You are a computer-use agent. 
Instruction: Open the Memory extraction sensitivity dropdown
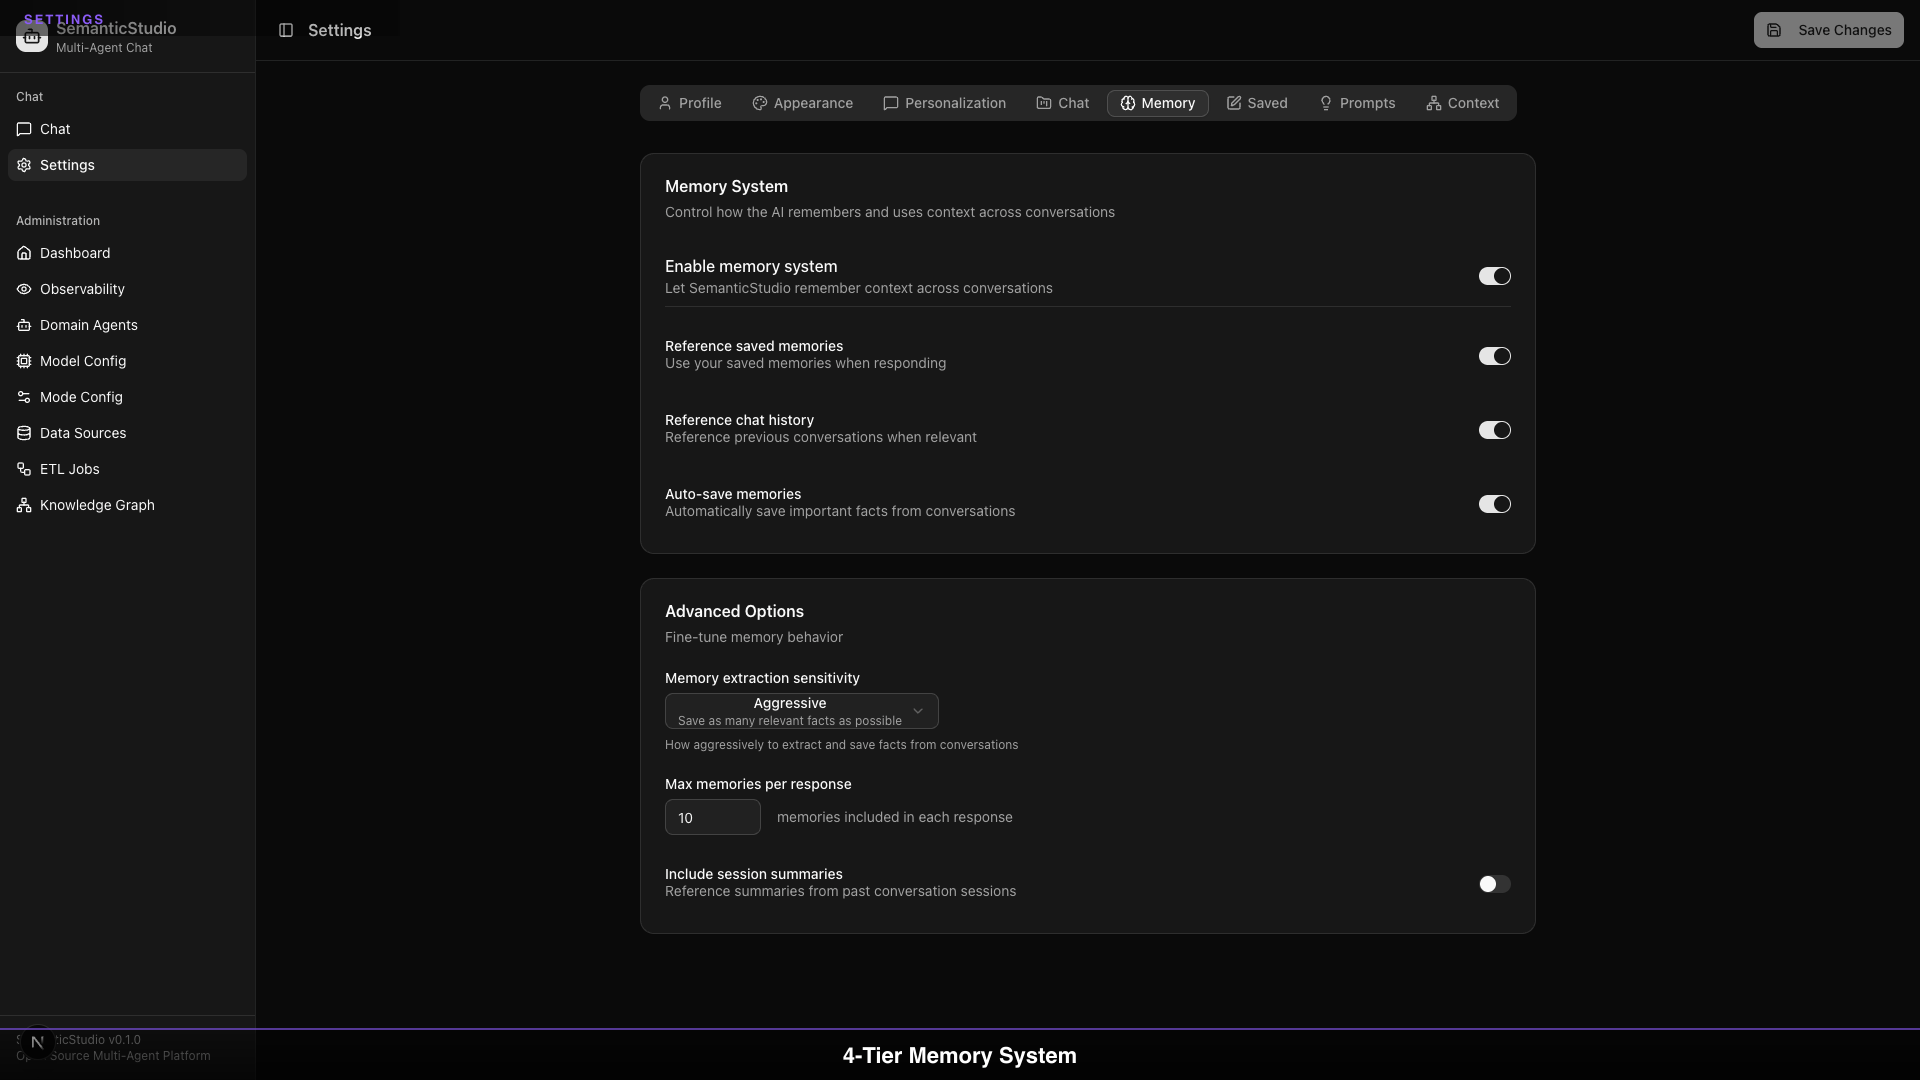[x=800, y=711]
